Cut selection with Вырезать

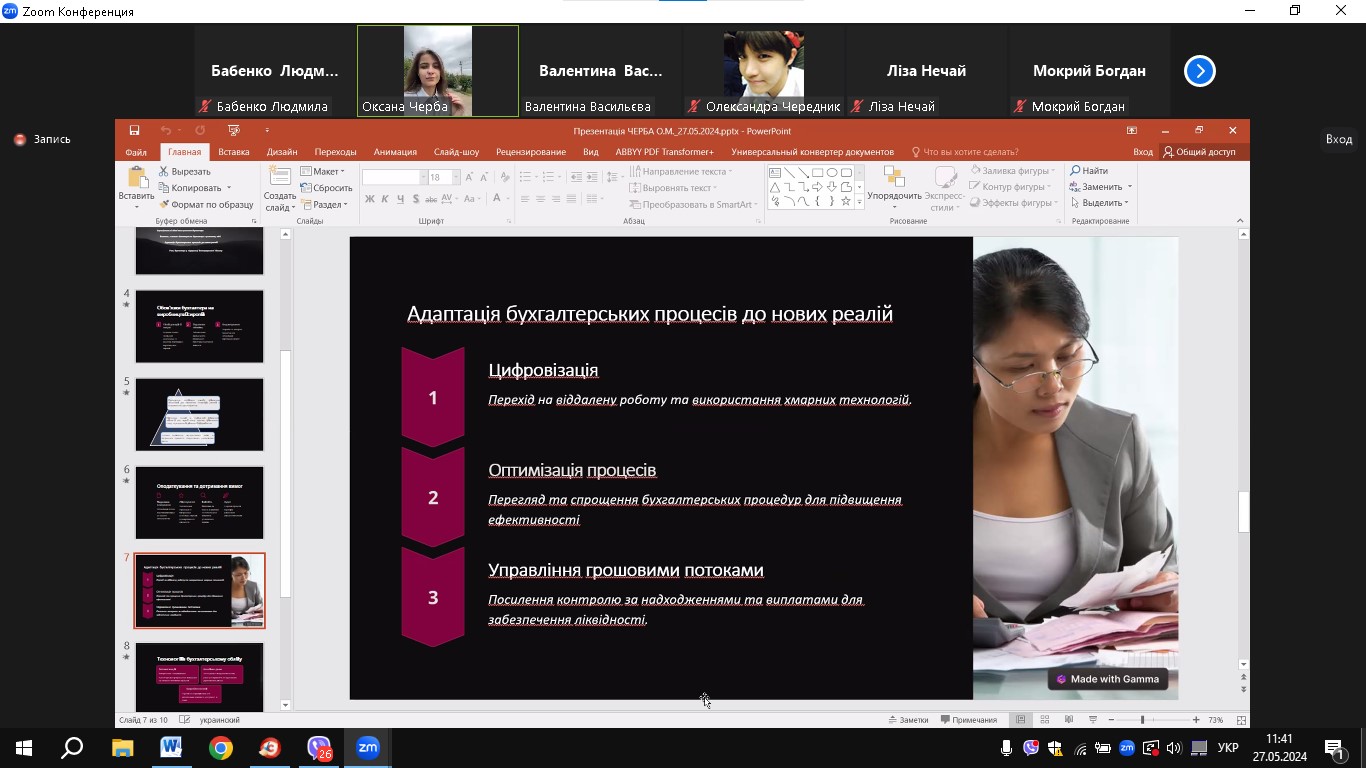click(184, 171)
